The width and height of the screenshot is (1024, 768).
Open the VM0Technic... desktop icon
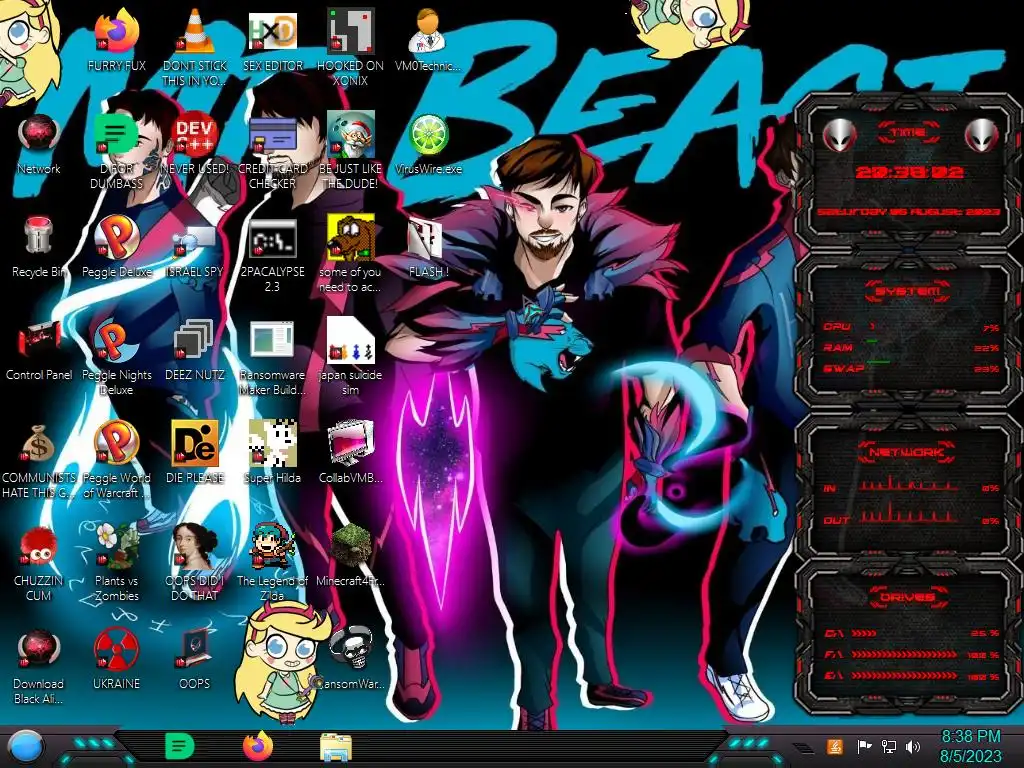pyautogui.click(x=428, y=31)
